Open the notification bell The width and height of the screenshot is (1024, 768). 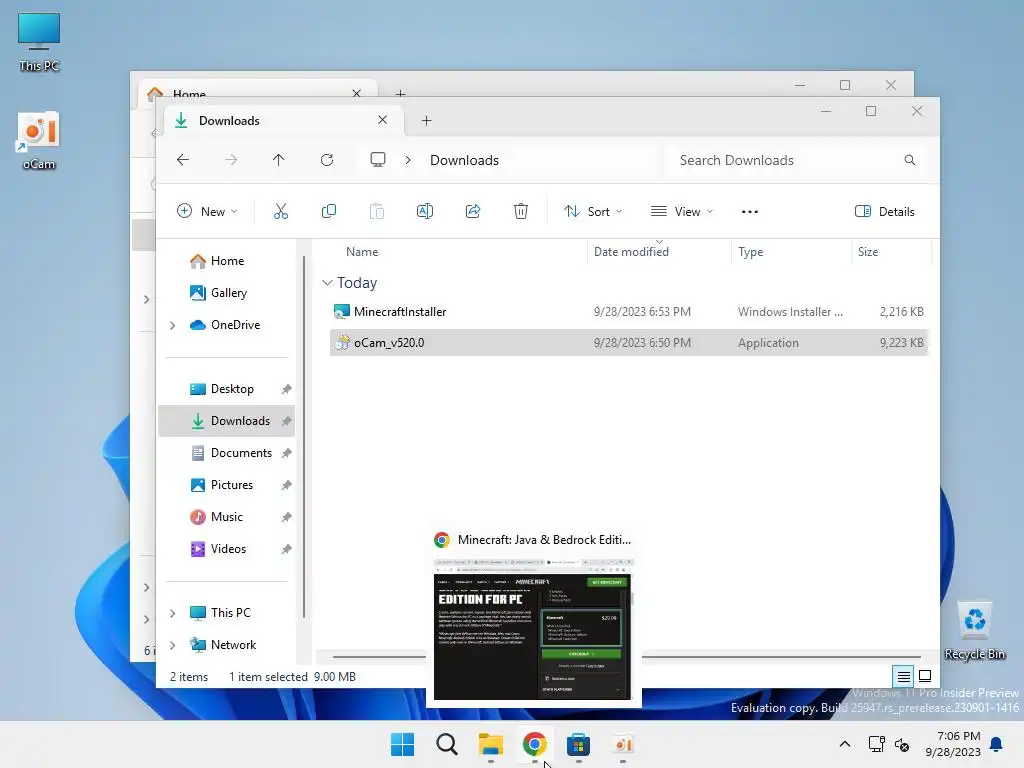(x=997, y=744)
